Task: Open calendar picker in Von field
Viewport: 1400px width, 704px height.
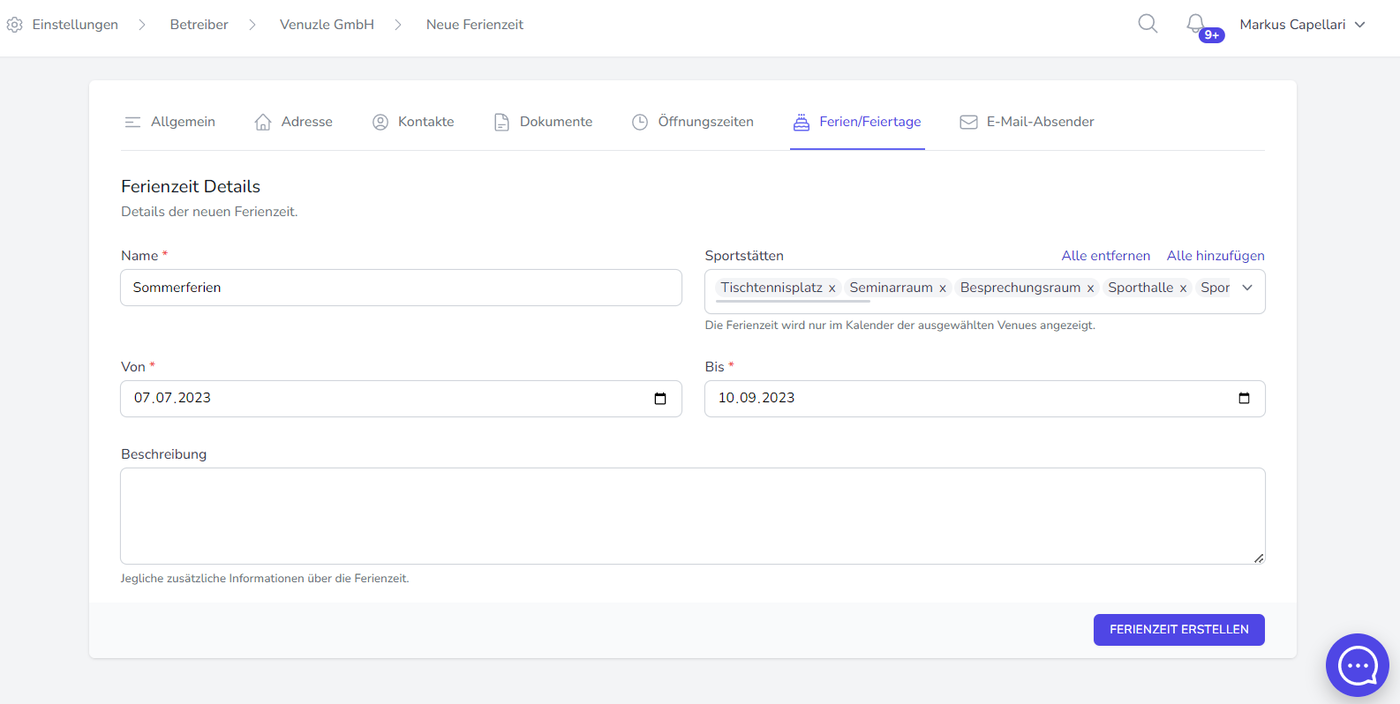Action: tap(660, 398)
